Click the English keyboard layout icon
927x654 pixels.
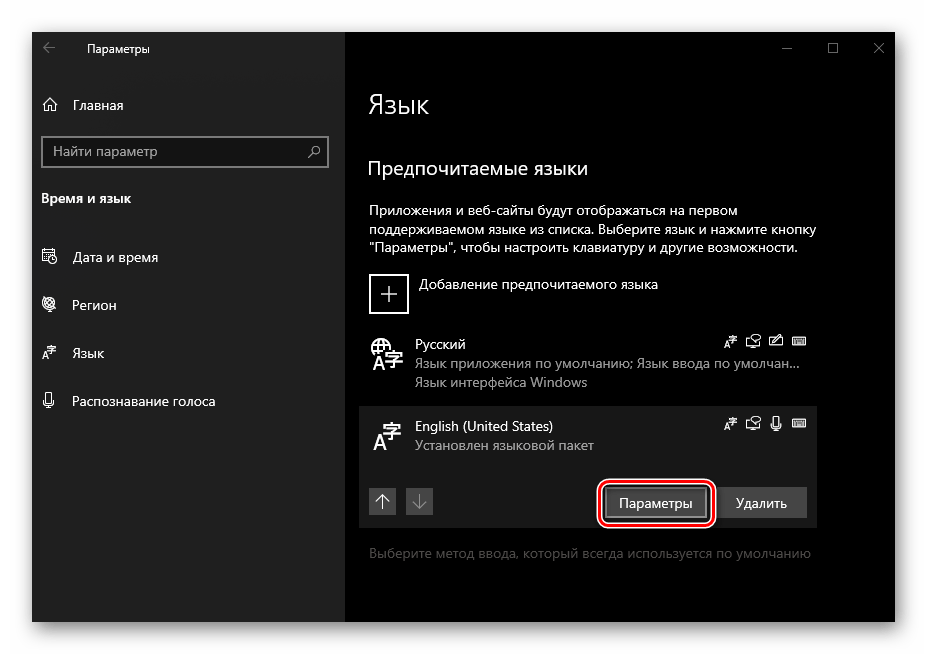pyautogui.click(x=799, y=425)
